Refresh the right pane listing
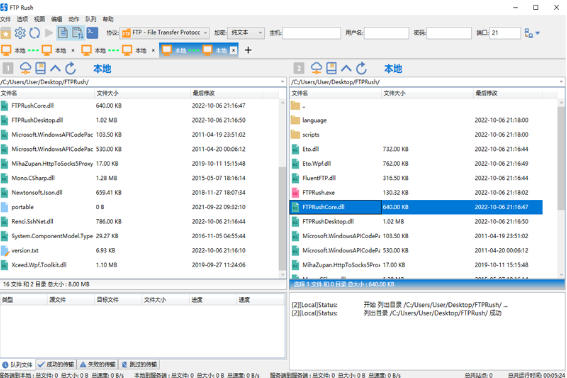 click(x=362, y=68)
